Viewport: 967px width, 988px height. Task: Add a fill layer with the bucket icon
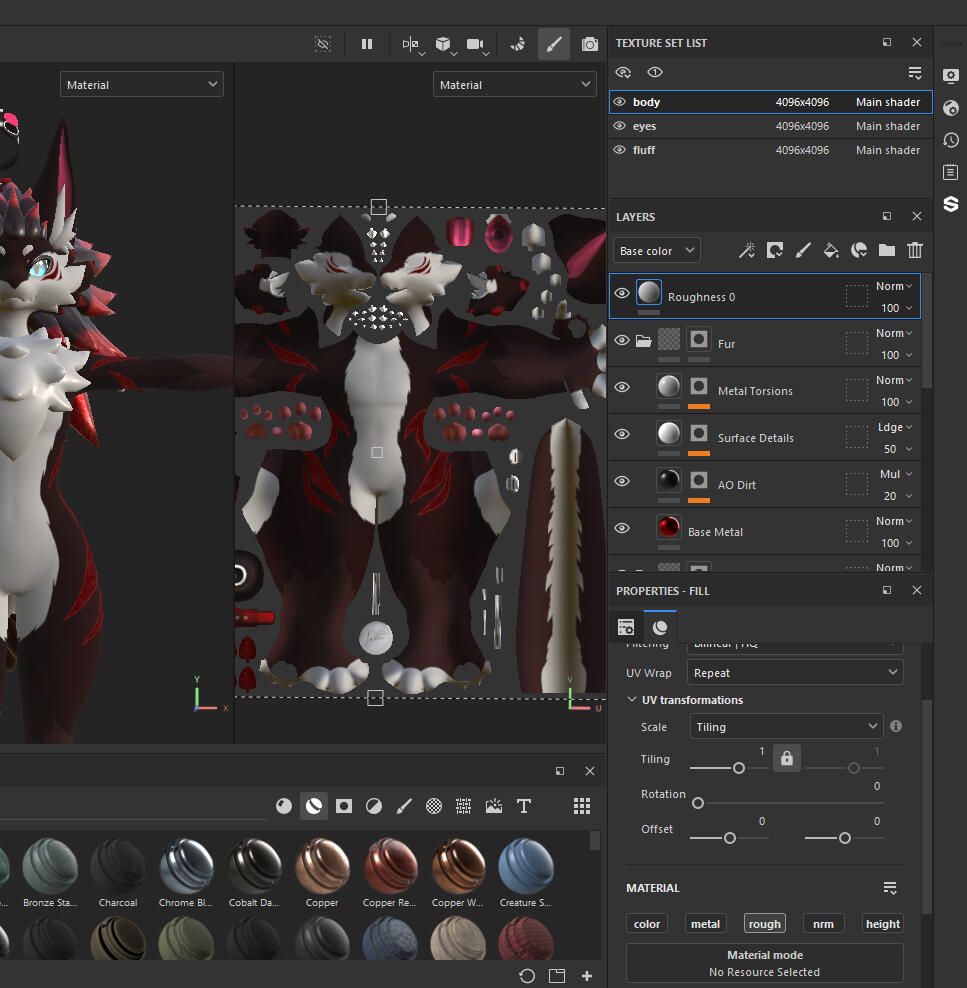click(x=830, y=250)
